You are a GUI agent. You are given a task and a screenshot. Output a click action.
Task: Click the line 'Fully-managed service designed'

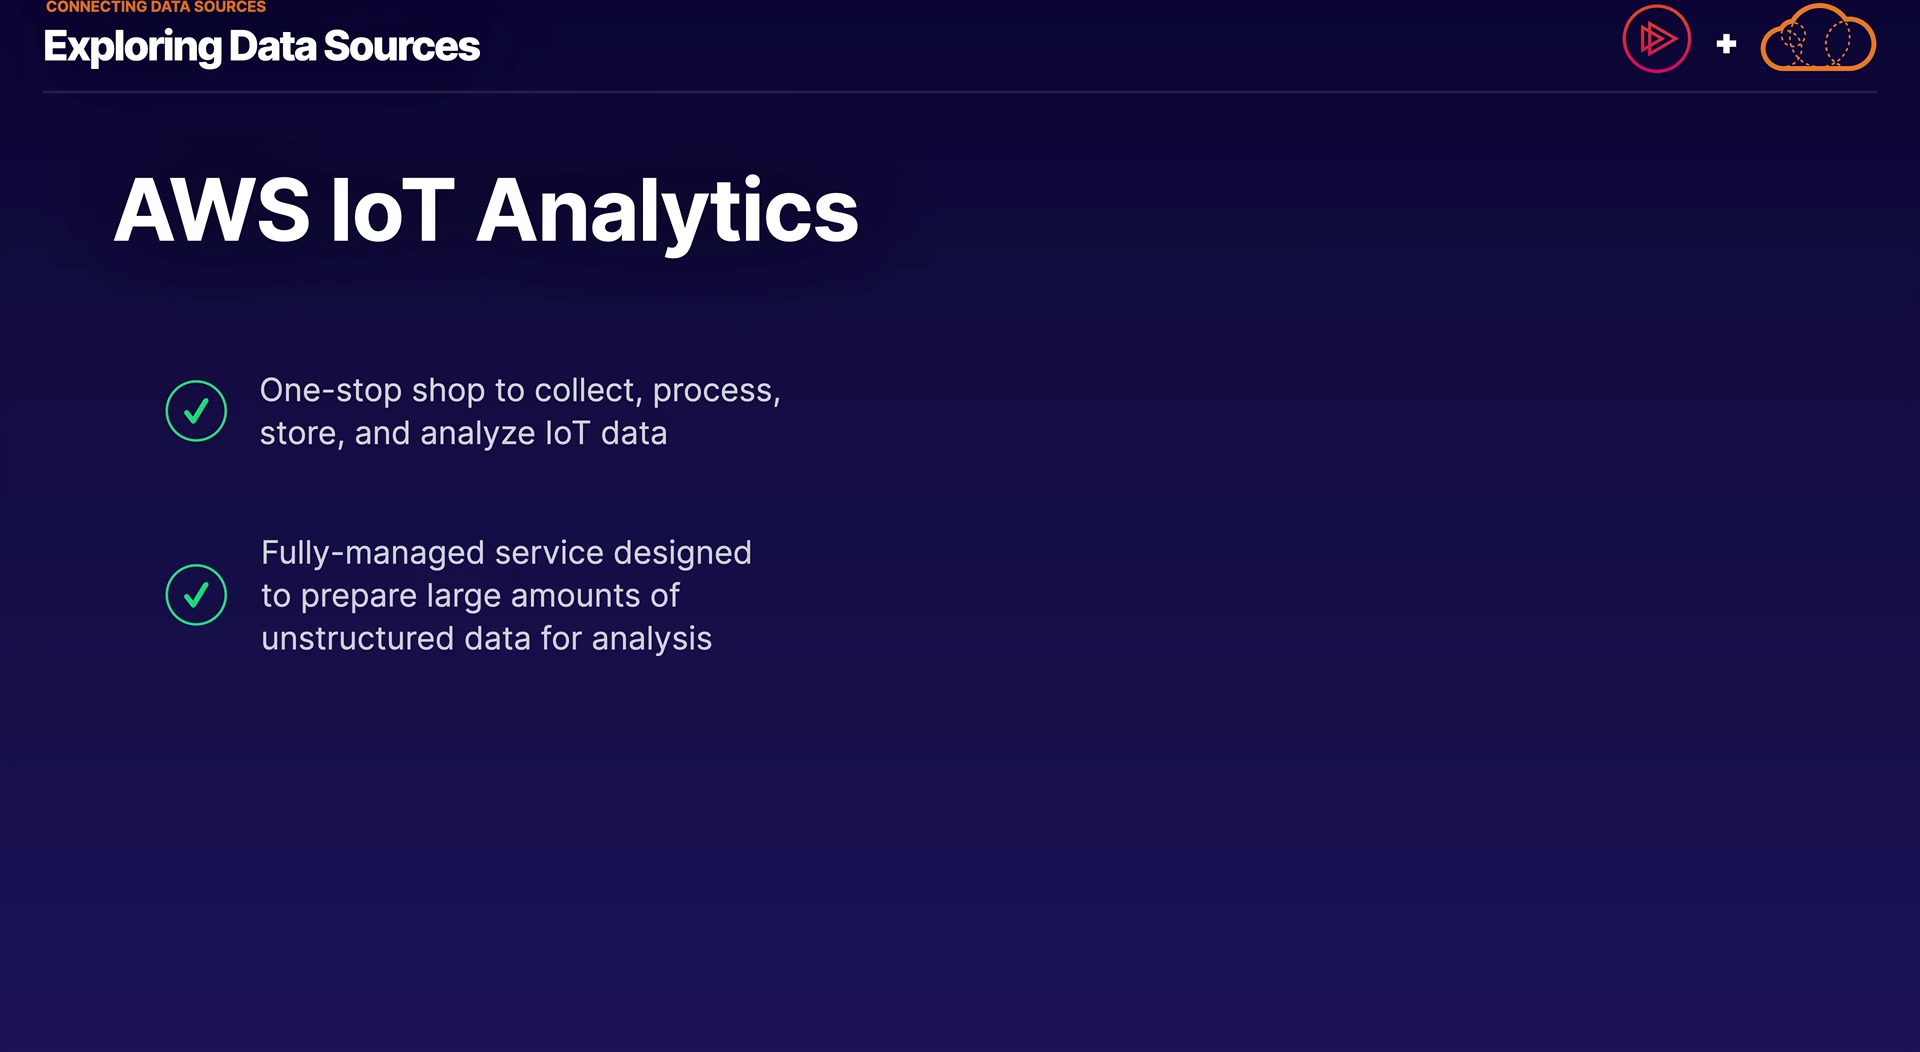click(x=506, y=552)
